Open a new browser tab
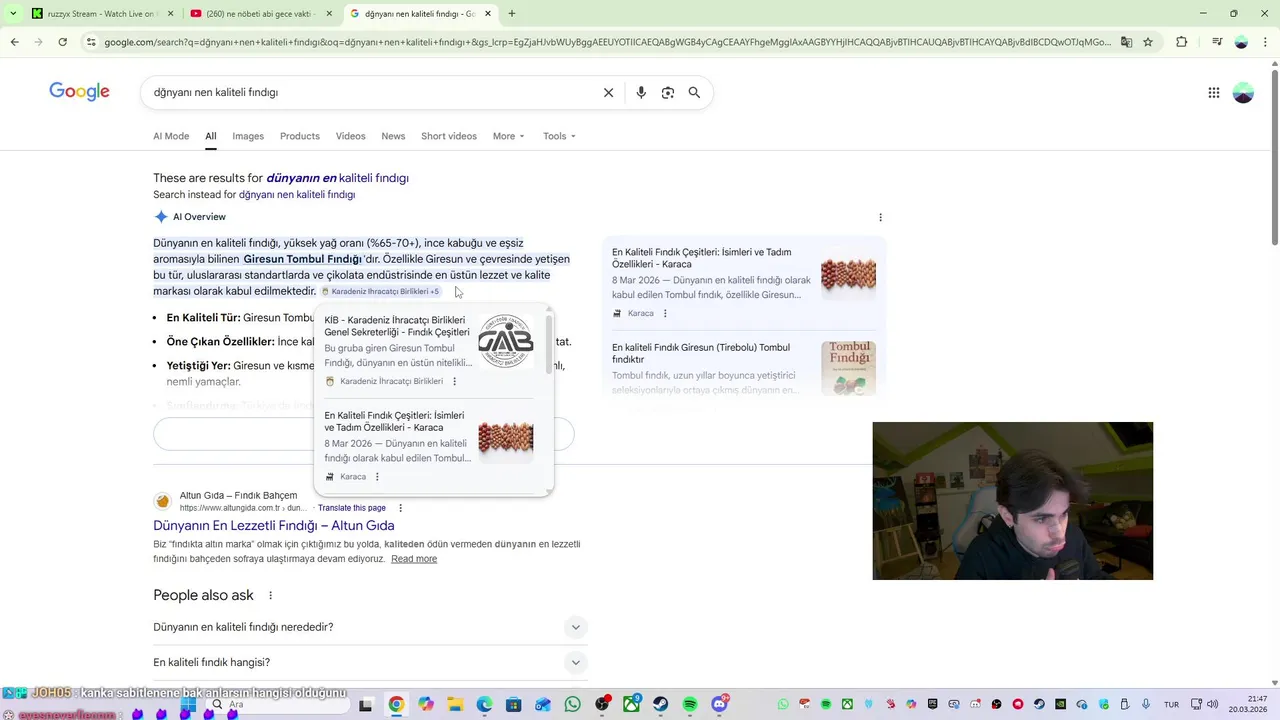This screenshot has height=720, width=1280. point(511,14)
